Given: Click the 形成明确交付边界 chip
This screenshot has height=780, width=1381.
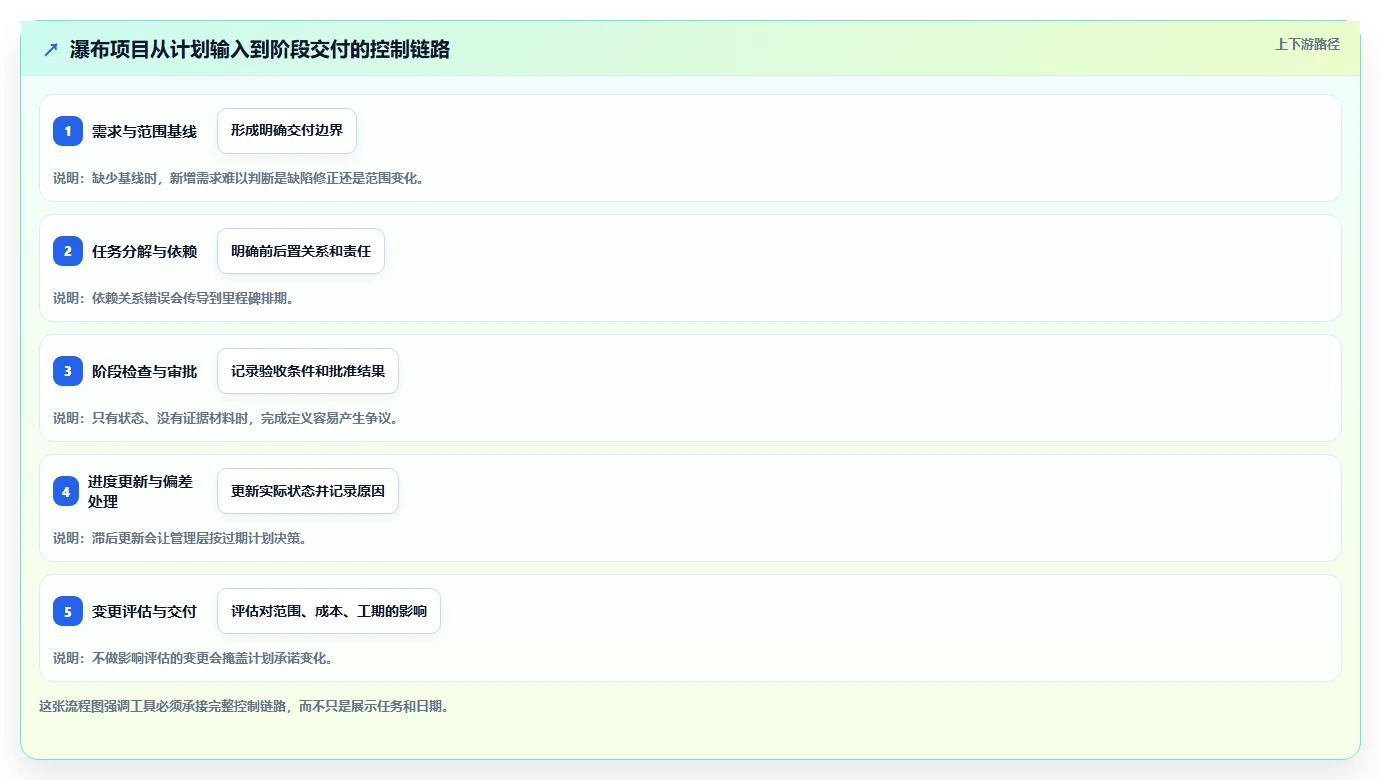Looking at the screenshot, I should (287, 131).
